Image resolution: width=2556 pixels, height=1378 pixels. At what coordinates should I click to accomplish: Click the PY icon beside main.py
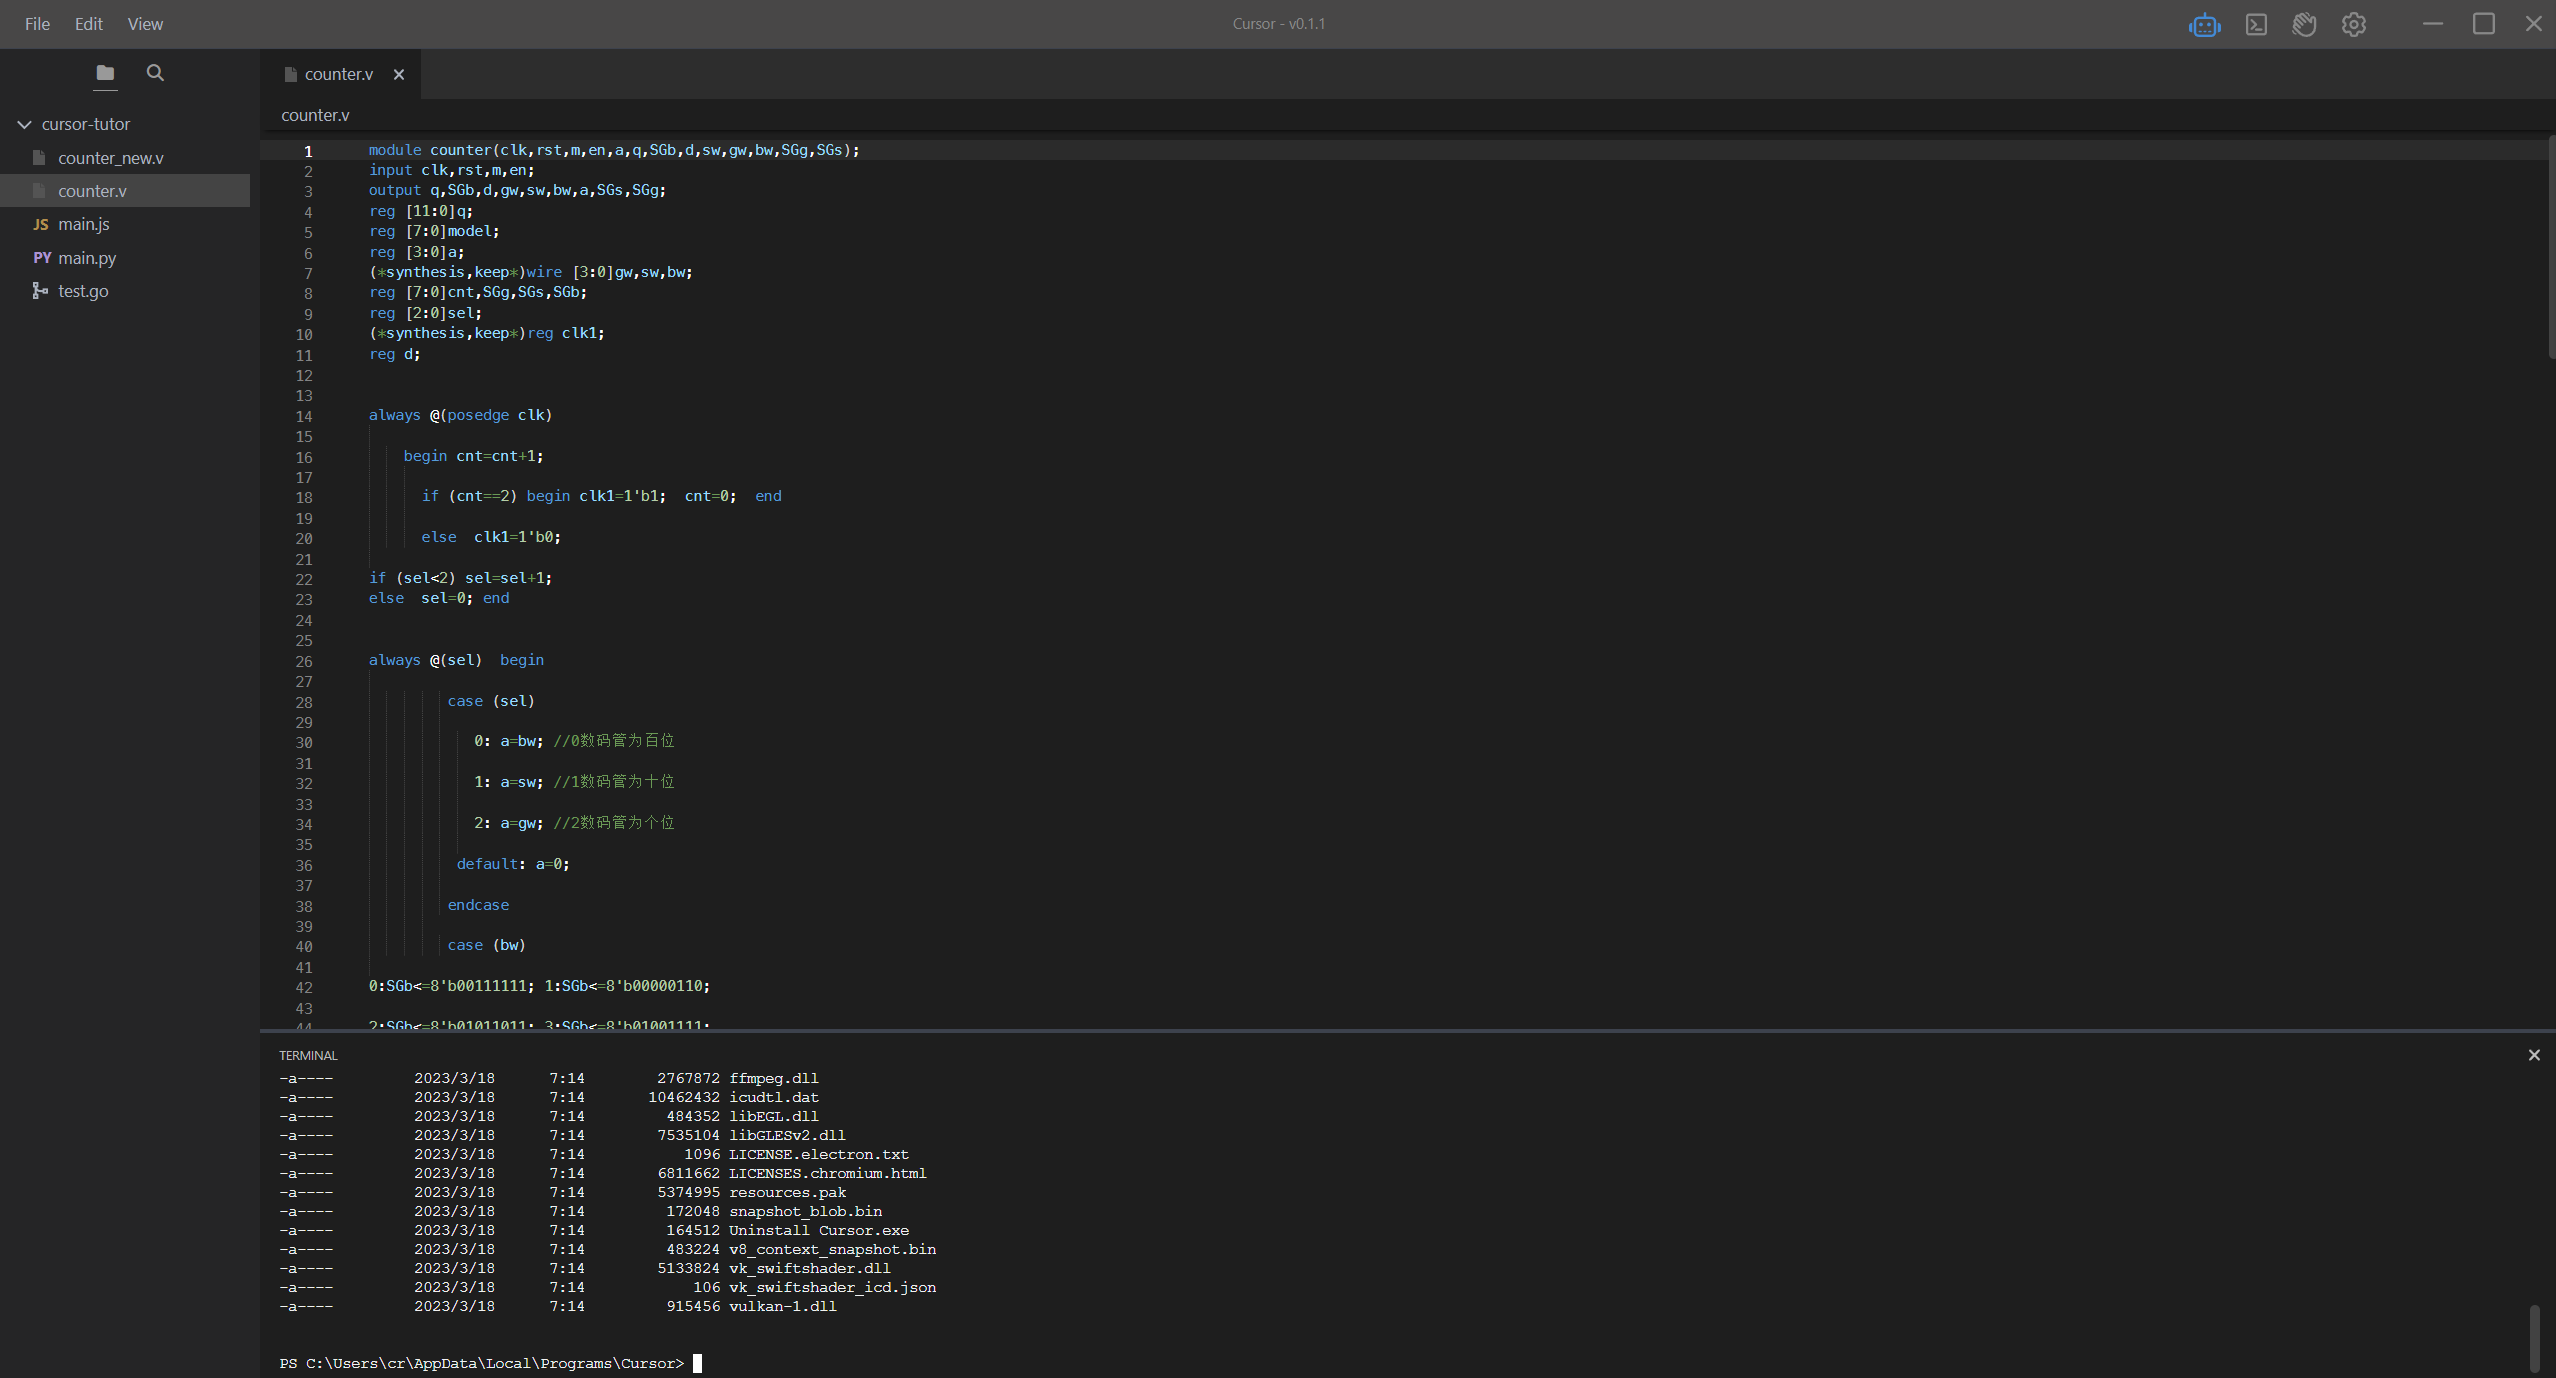[x=42, y=258]
